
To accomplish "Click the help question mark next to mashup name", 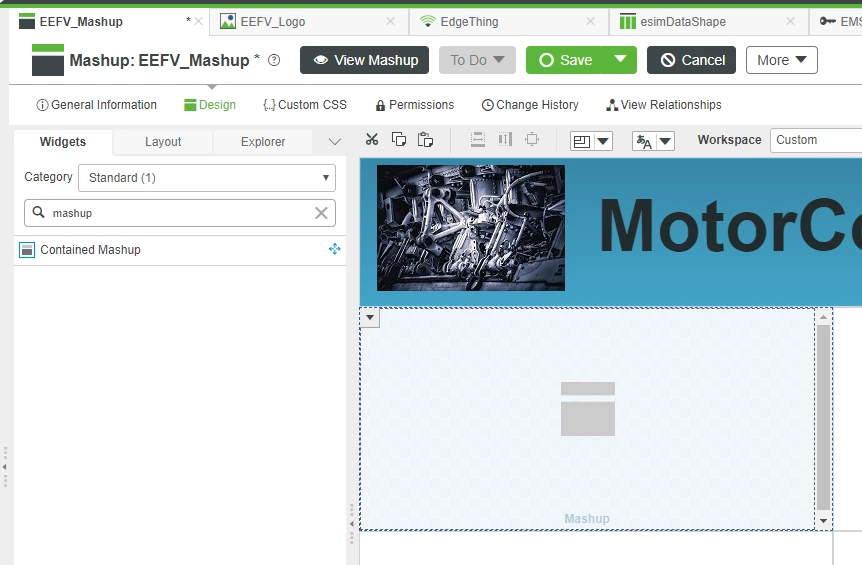I will [274, 60].
